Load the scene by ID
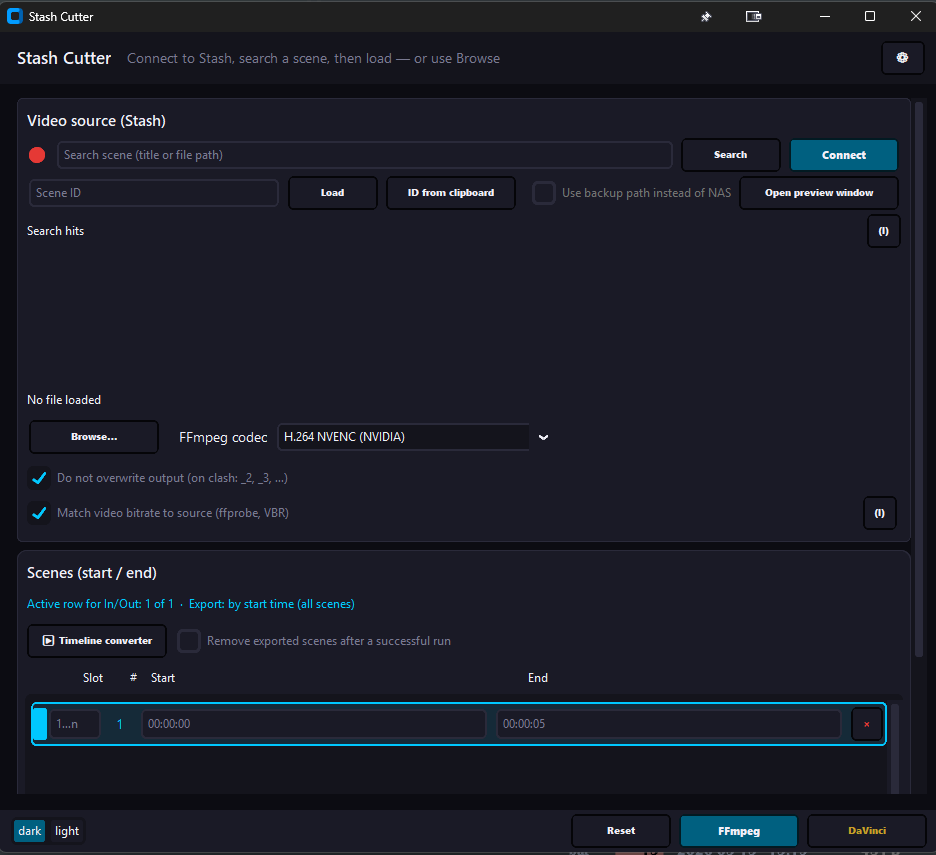The image size is (936, 855). (332, 193)
